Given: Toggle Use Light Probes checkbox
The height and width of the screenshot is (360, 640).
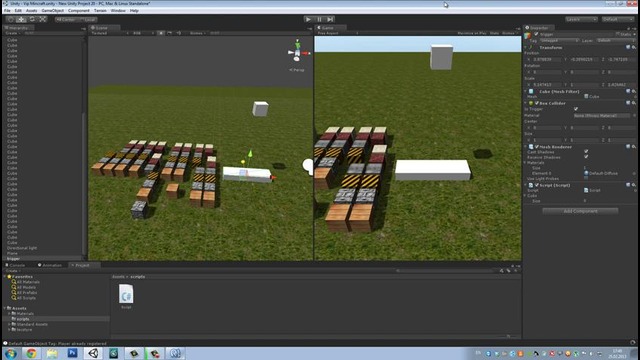Looking at the screenshot, I should click(x=586, y=178).
